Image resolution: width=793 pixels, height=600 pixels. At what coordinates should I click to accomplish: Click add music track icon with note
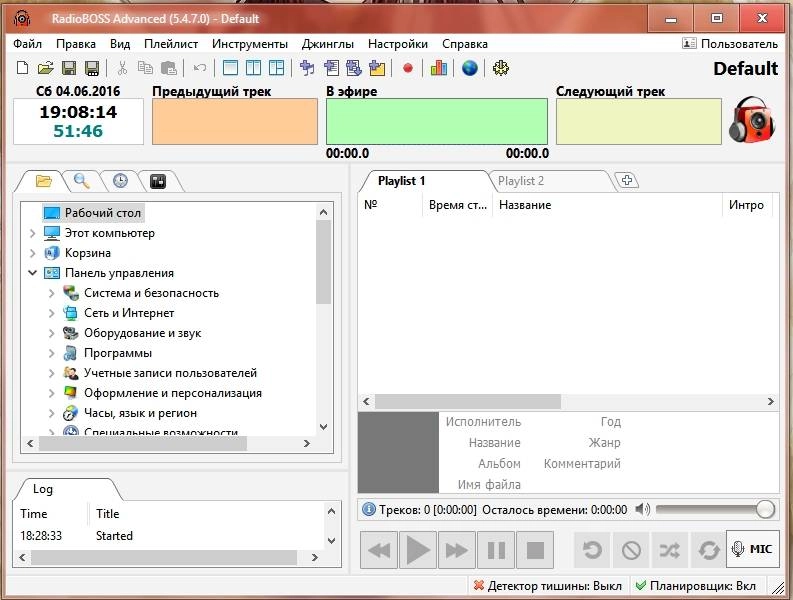307,68
